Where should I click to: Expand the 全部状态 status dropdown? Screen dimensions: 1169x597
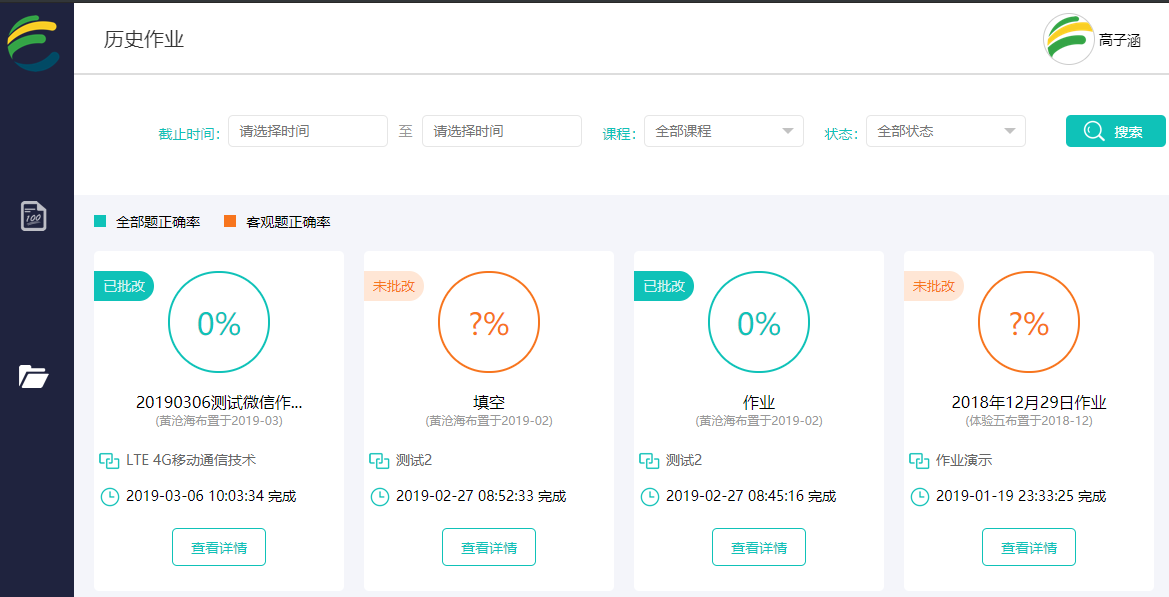pos(945,131)
